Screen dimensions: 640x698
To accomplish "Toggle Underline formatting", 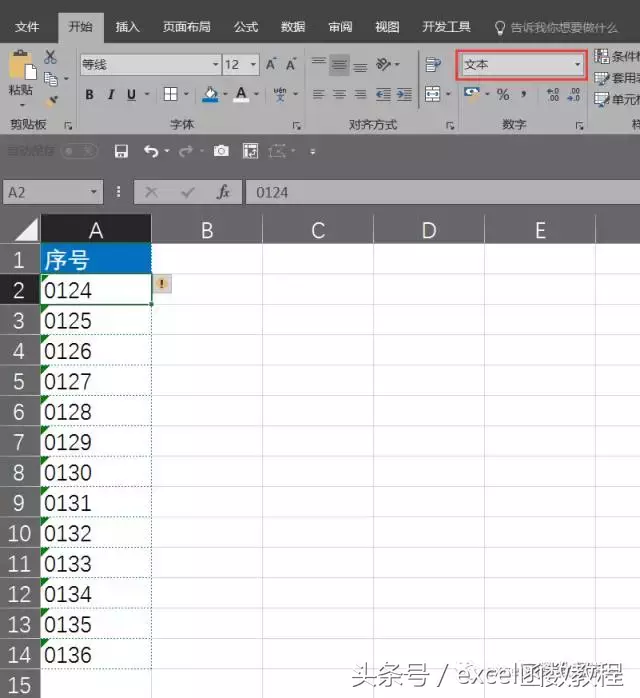I will [131, 94].
